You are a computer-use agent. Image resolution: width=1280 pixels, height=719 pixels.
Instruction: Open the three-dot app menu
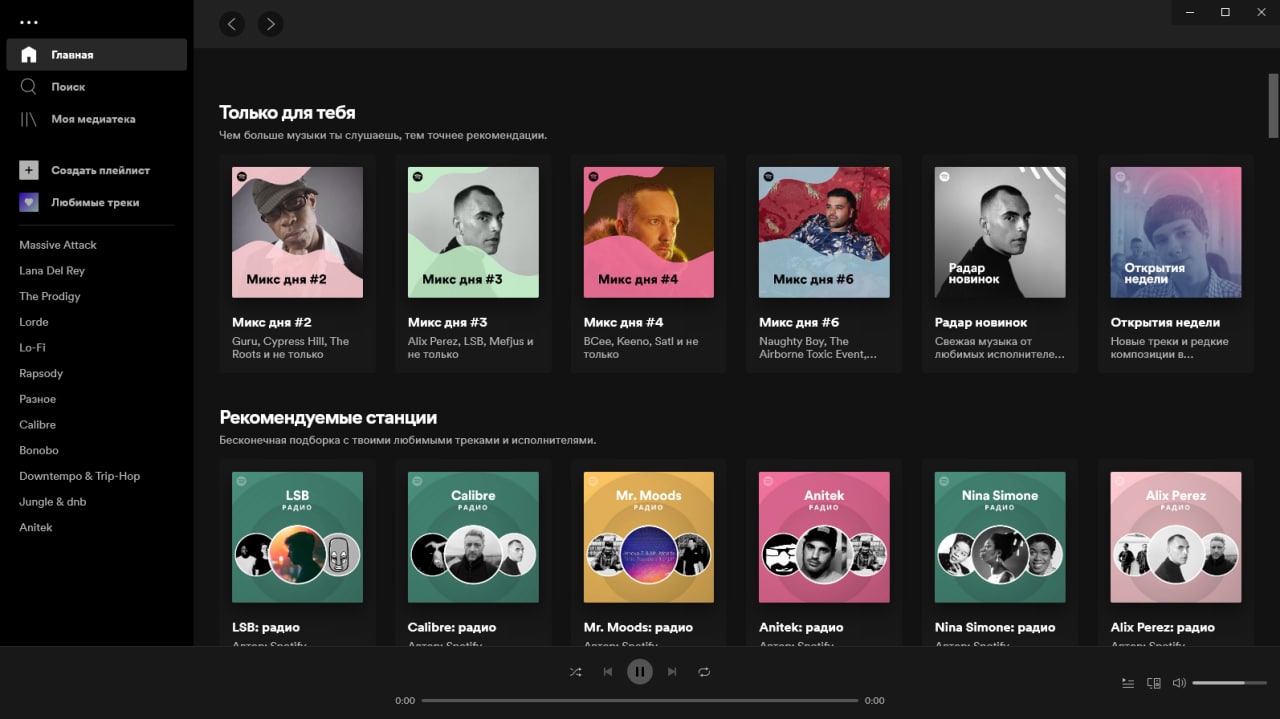[29, 21]
